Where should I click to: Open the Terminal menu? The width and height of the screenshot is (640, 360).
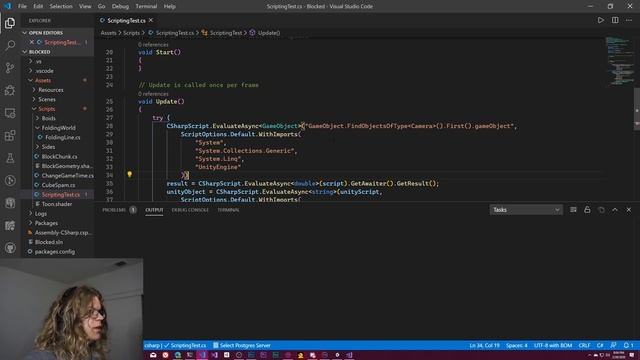[146, 6]
